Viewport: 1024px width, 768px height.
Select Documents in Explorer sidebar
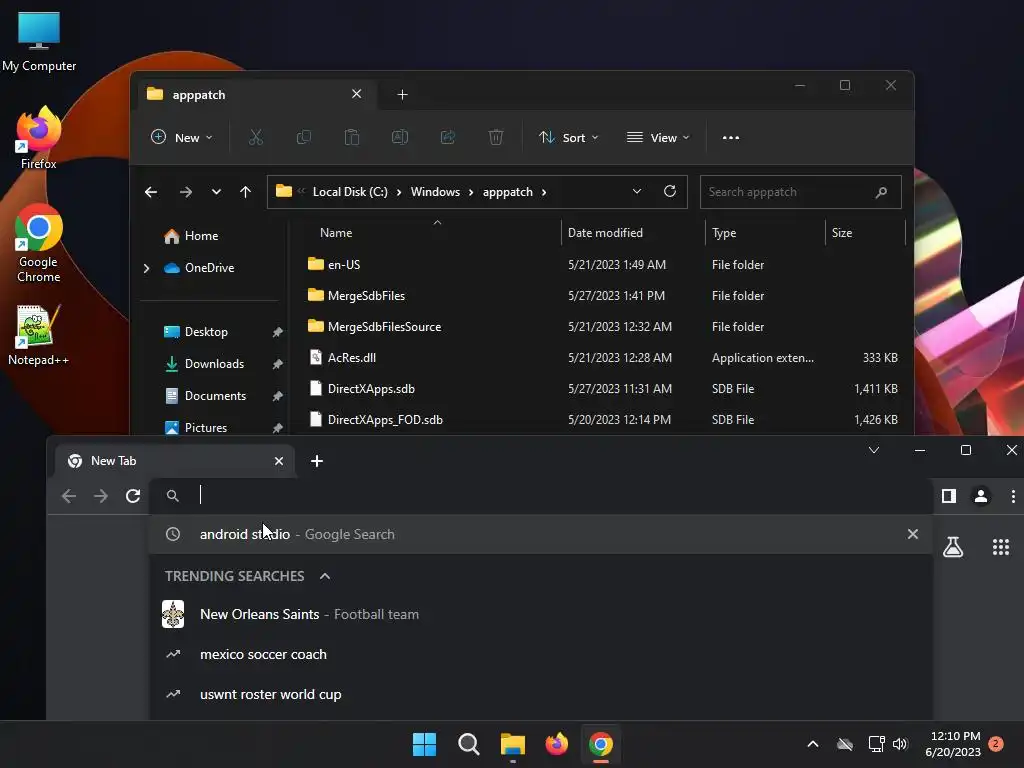click(216, 396)
